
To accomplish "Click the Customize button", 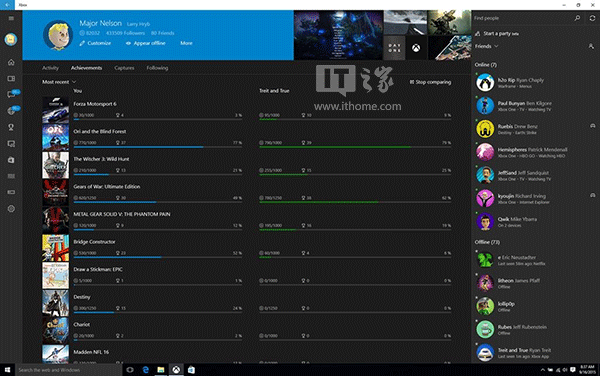I will pos(95,43).
